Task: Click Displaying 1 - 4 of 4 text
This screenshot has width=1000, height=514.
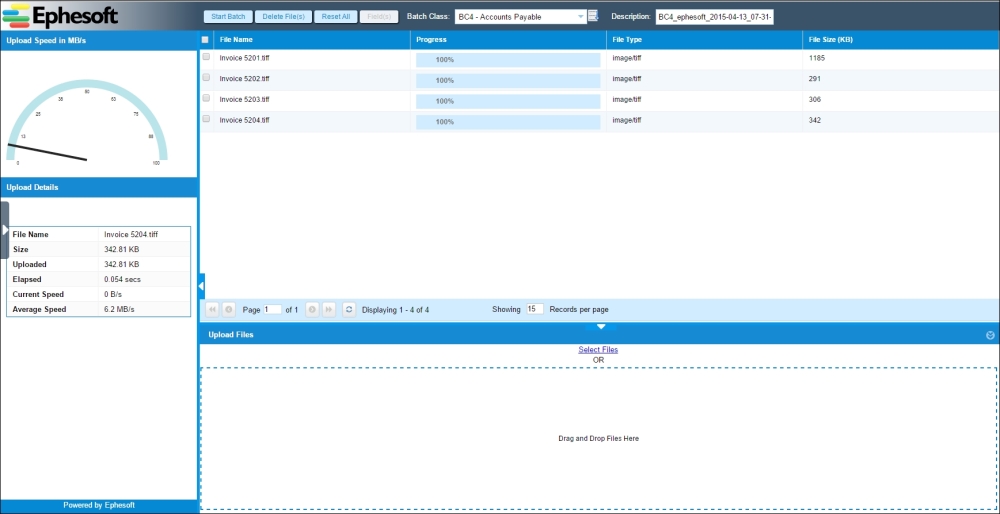Action: 395,310
